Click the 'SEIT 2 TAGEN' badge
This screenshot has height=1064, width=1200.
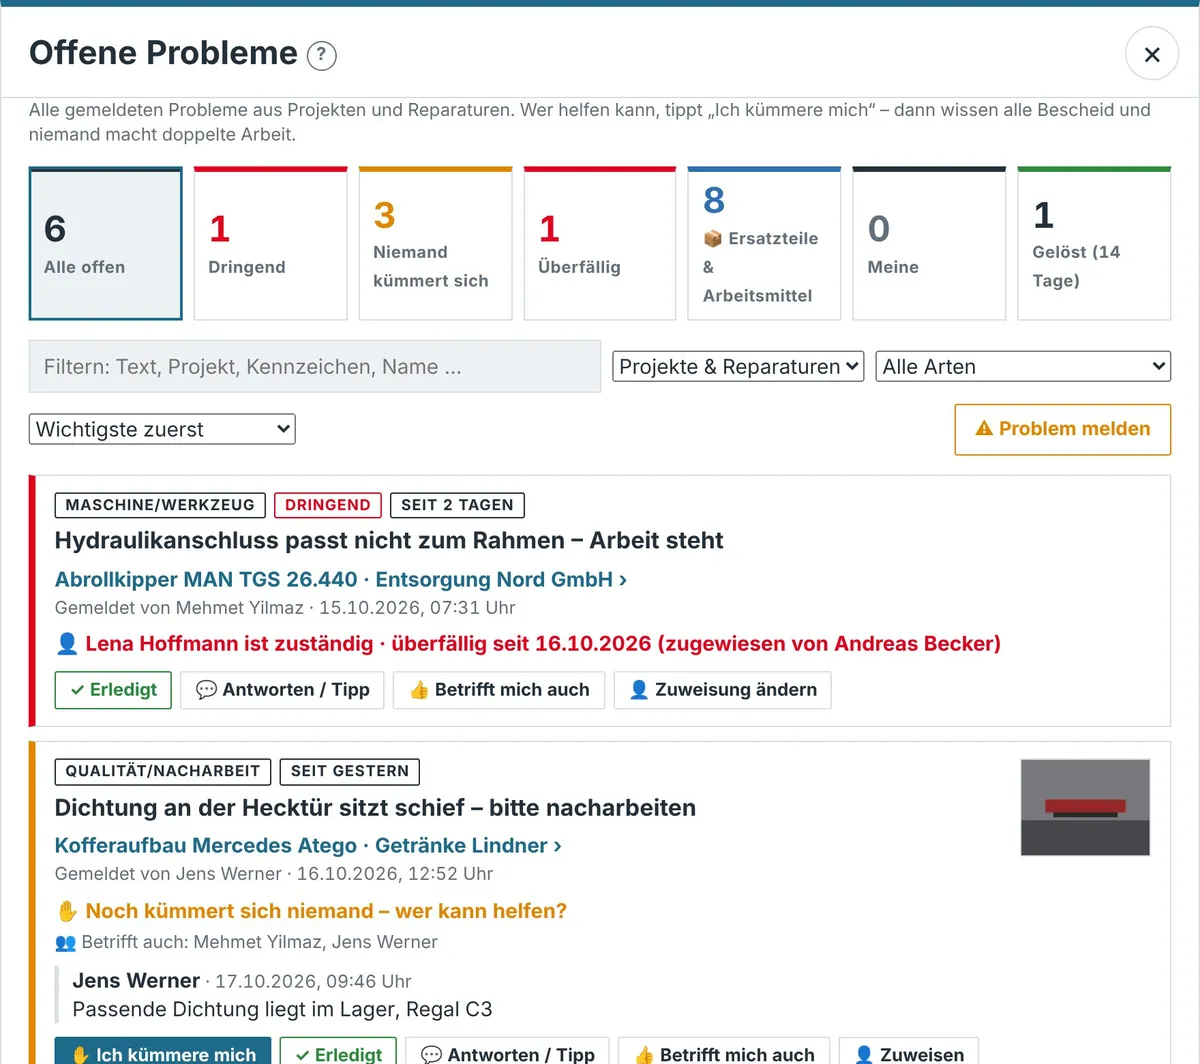[x=457, y=505]
